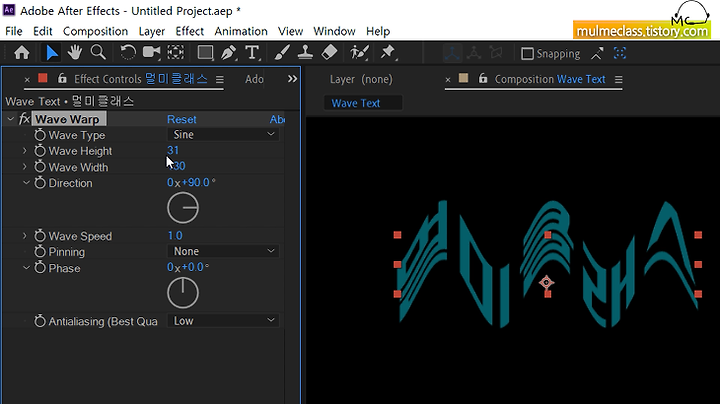Click the Wave Type stopwatch icon
The image size is (720, 404).
click(40, 135)
